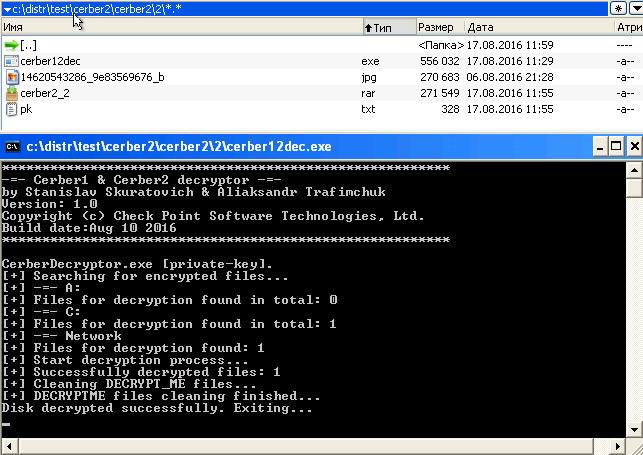The width and height of the screenshot is (643, 455).
Task: Click the size value 328
Action: coord(450,109)
